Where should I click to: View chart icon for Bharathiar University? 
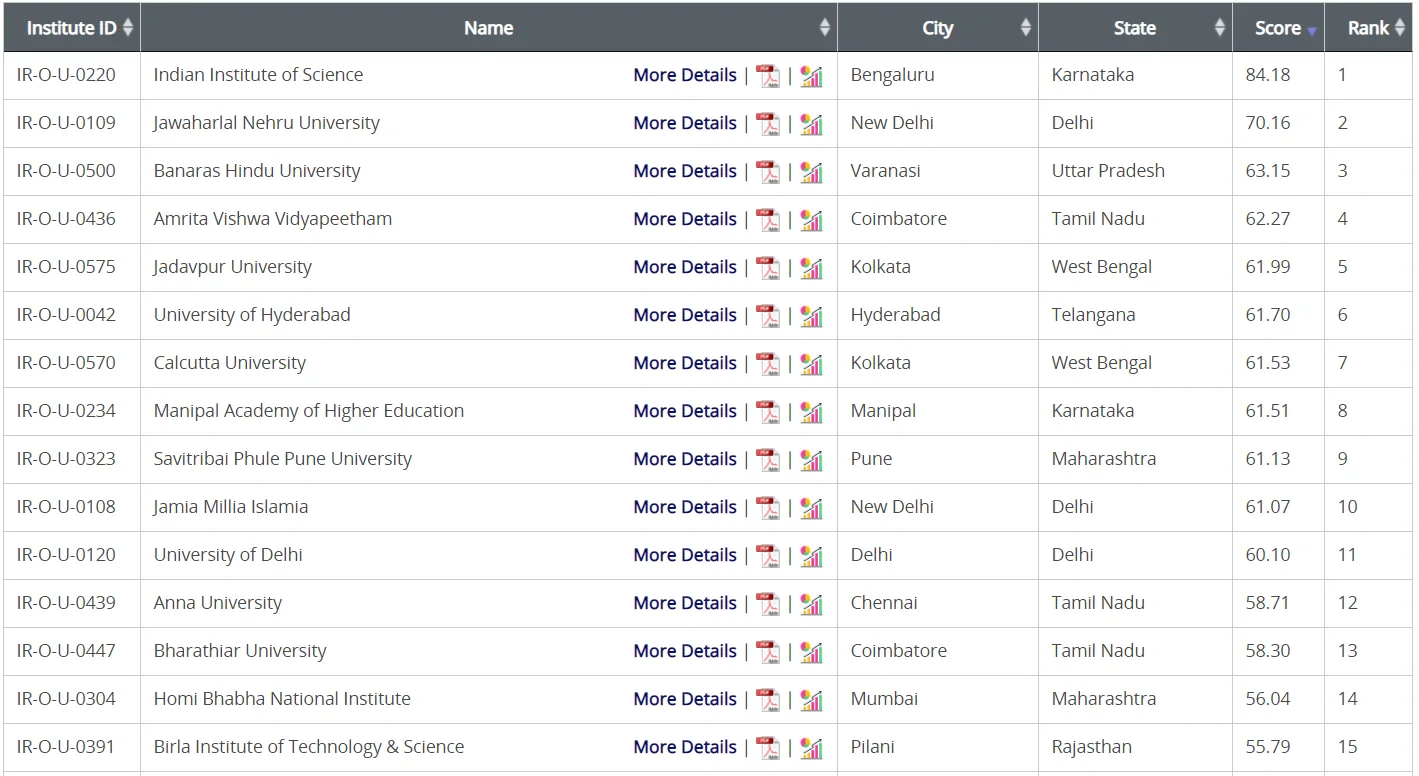[x=811, y=652]
